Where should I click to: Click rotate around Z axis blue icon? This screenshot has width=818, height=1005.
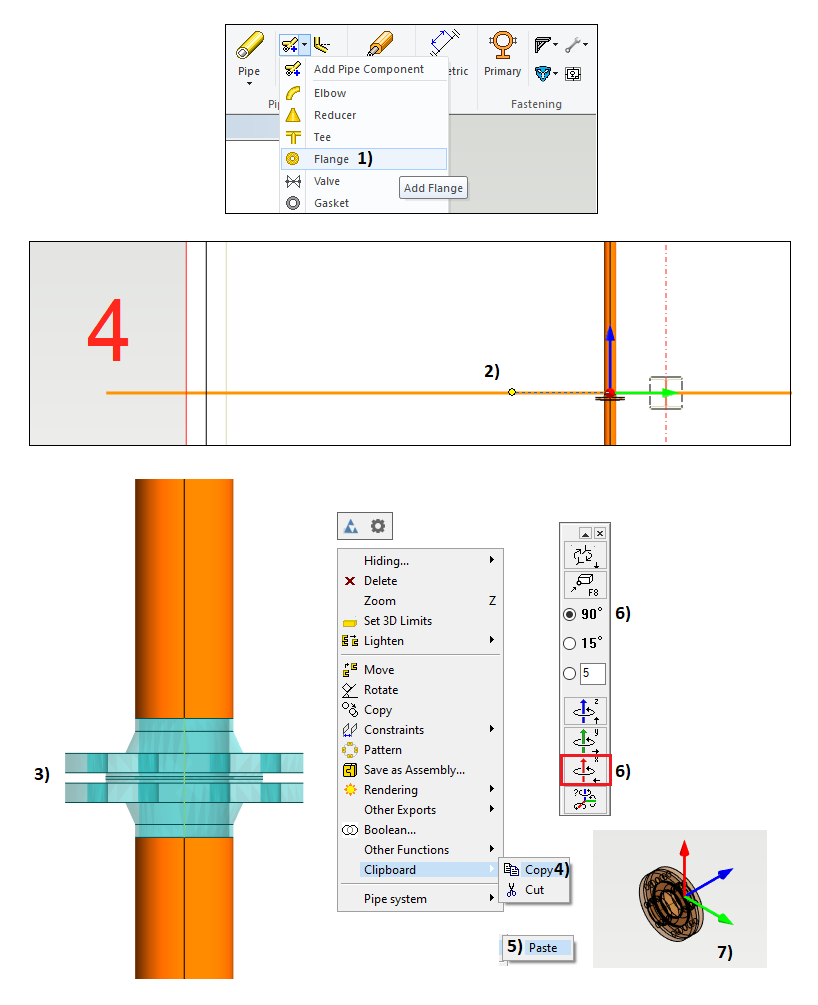(x=585, y=711)
